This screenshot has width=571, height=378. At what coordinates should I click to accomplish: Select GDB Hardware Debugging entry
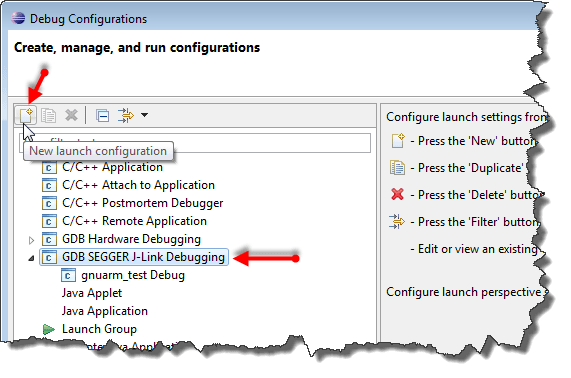click(x=131, y=239)
